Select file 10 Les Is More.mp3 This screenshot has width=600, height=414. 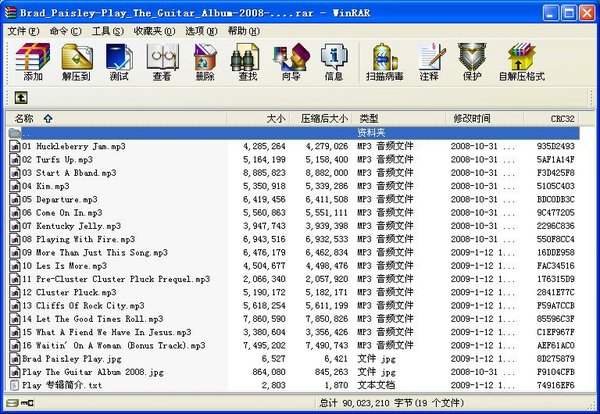tap(64, 266)
